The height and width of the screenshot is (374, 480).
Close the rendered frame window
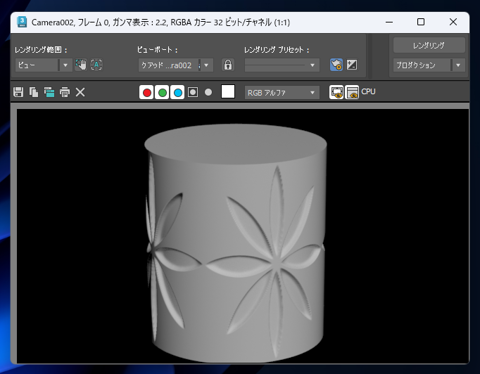(453, 22)
